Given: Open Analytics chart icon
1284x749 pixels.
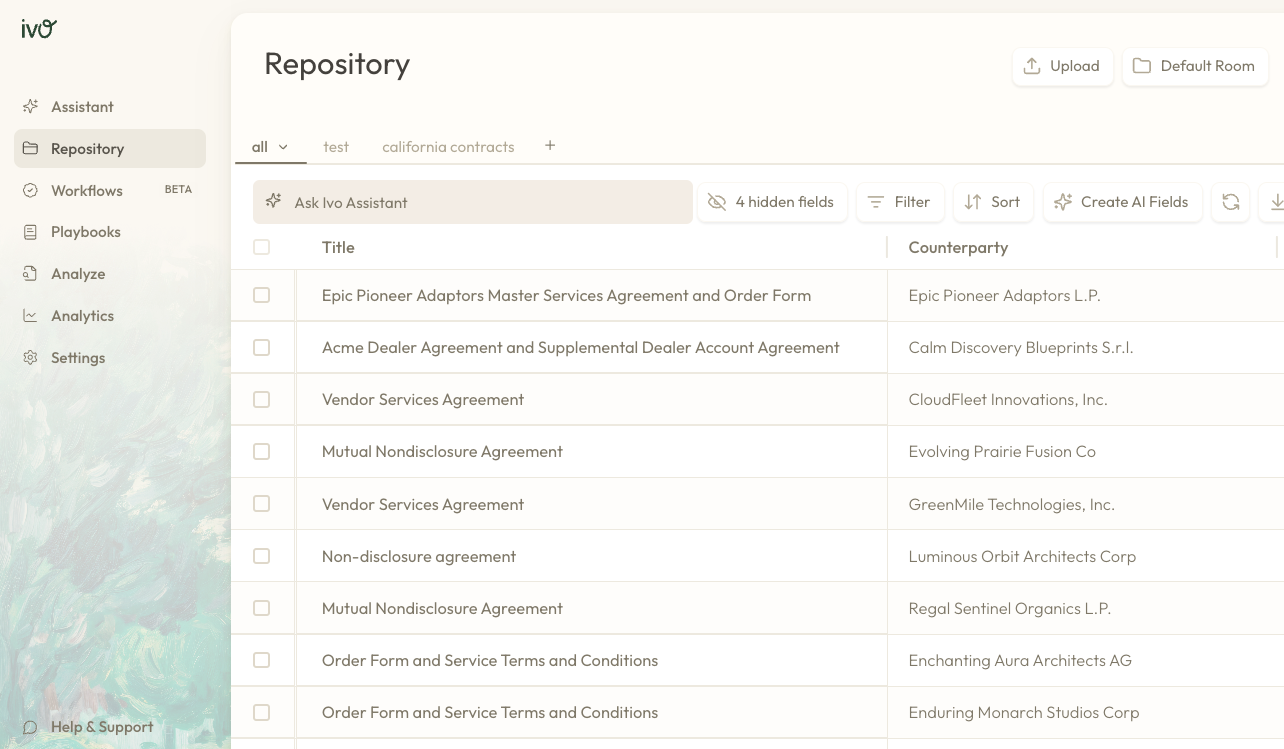Looking at the screenshot, I should (31, 316).
